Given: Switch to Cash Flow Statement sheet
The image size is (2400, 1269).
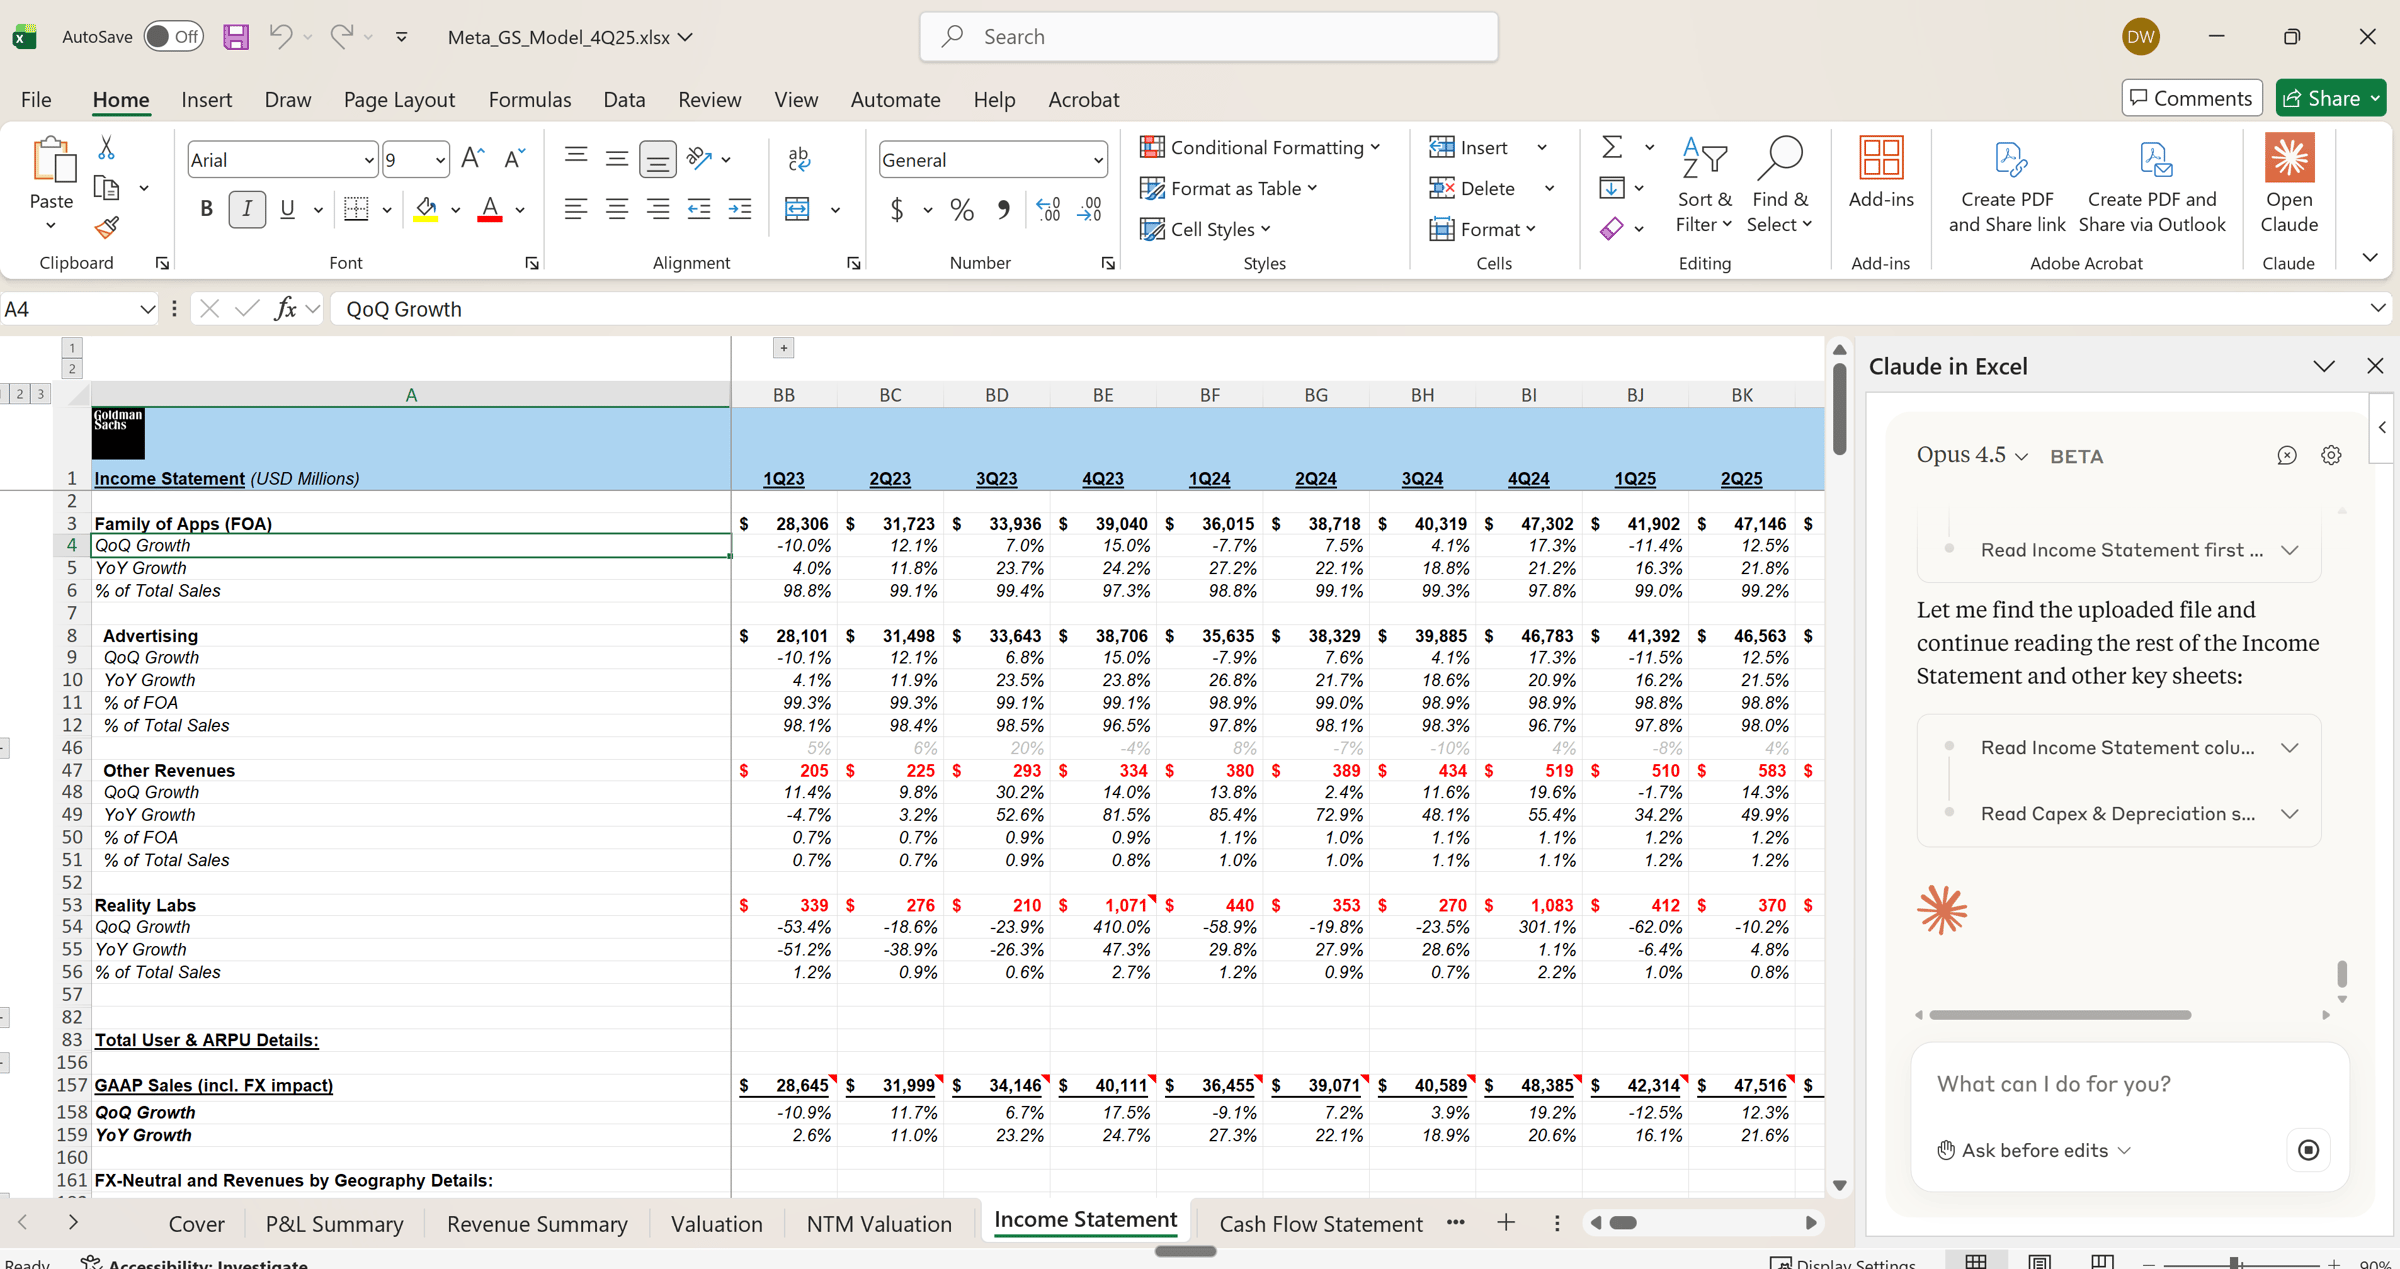Looking at the screenshot, I should pyautogui.click(x=1321, y=1223).
